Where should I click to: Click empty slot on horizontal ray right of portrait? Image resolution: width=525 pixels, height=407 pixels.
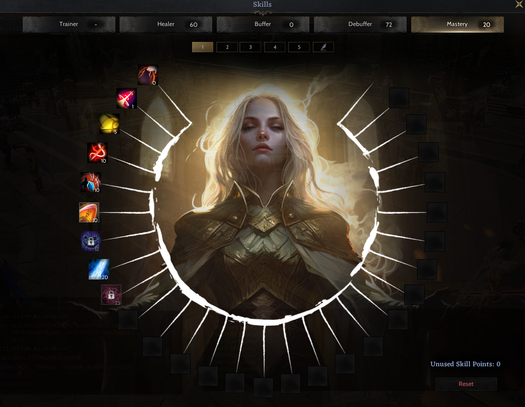point(437,213)
